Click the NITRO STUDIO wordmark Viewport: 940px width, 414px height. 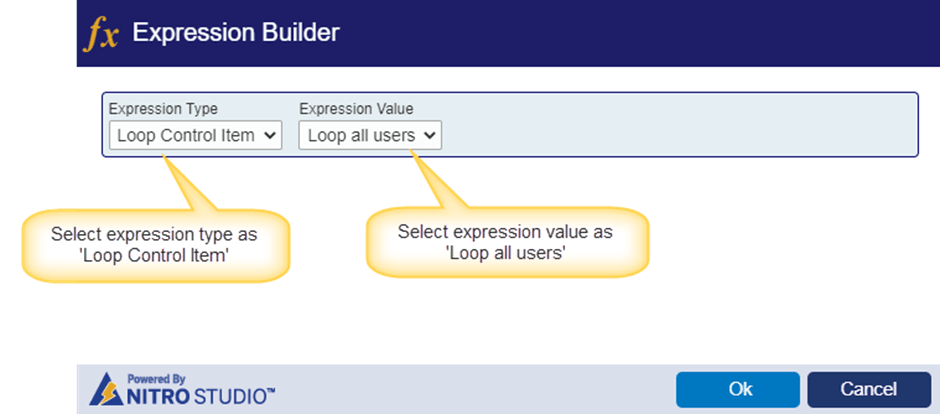[x=201, y=396]
